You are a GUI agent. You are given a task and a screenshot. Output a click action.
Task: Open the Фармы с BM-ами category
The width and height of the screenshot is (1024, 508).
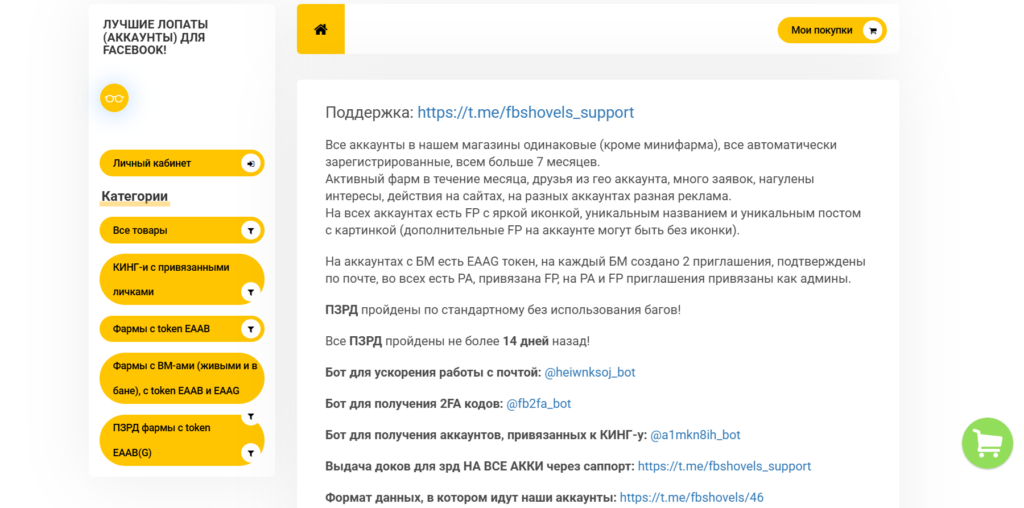pos(180,378)
